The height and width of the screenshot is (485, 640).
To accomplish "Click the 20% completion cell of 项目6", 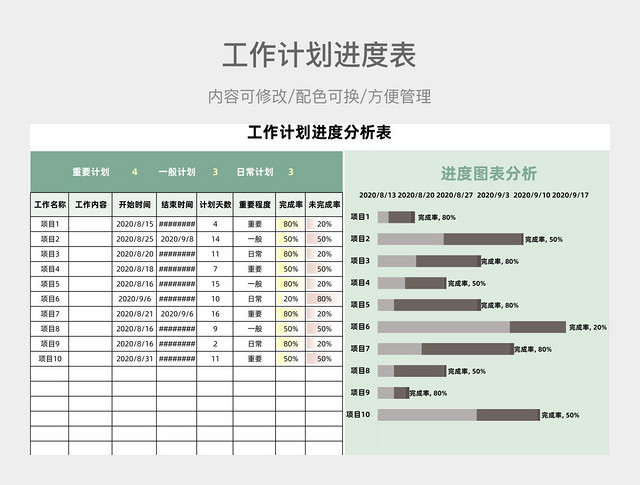I will click(x=291, y=299).
